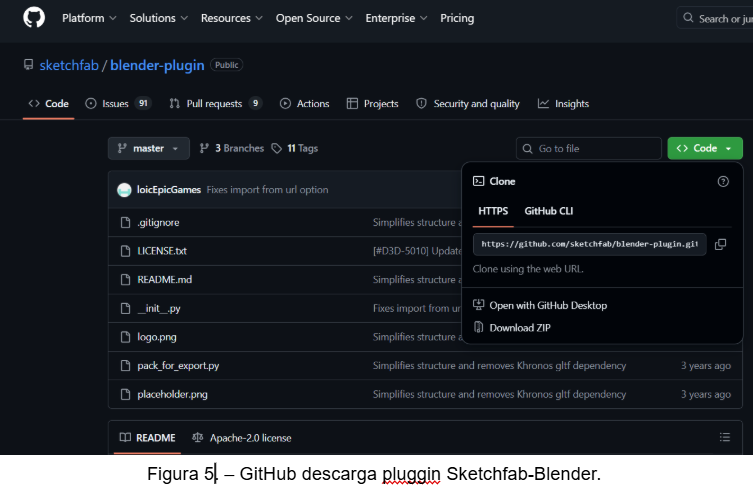Viewport: 753px width, 487px height.
Task: Open the Solutions dropdown menu
Action: [158, 18]
